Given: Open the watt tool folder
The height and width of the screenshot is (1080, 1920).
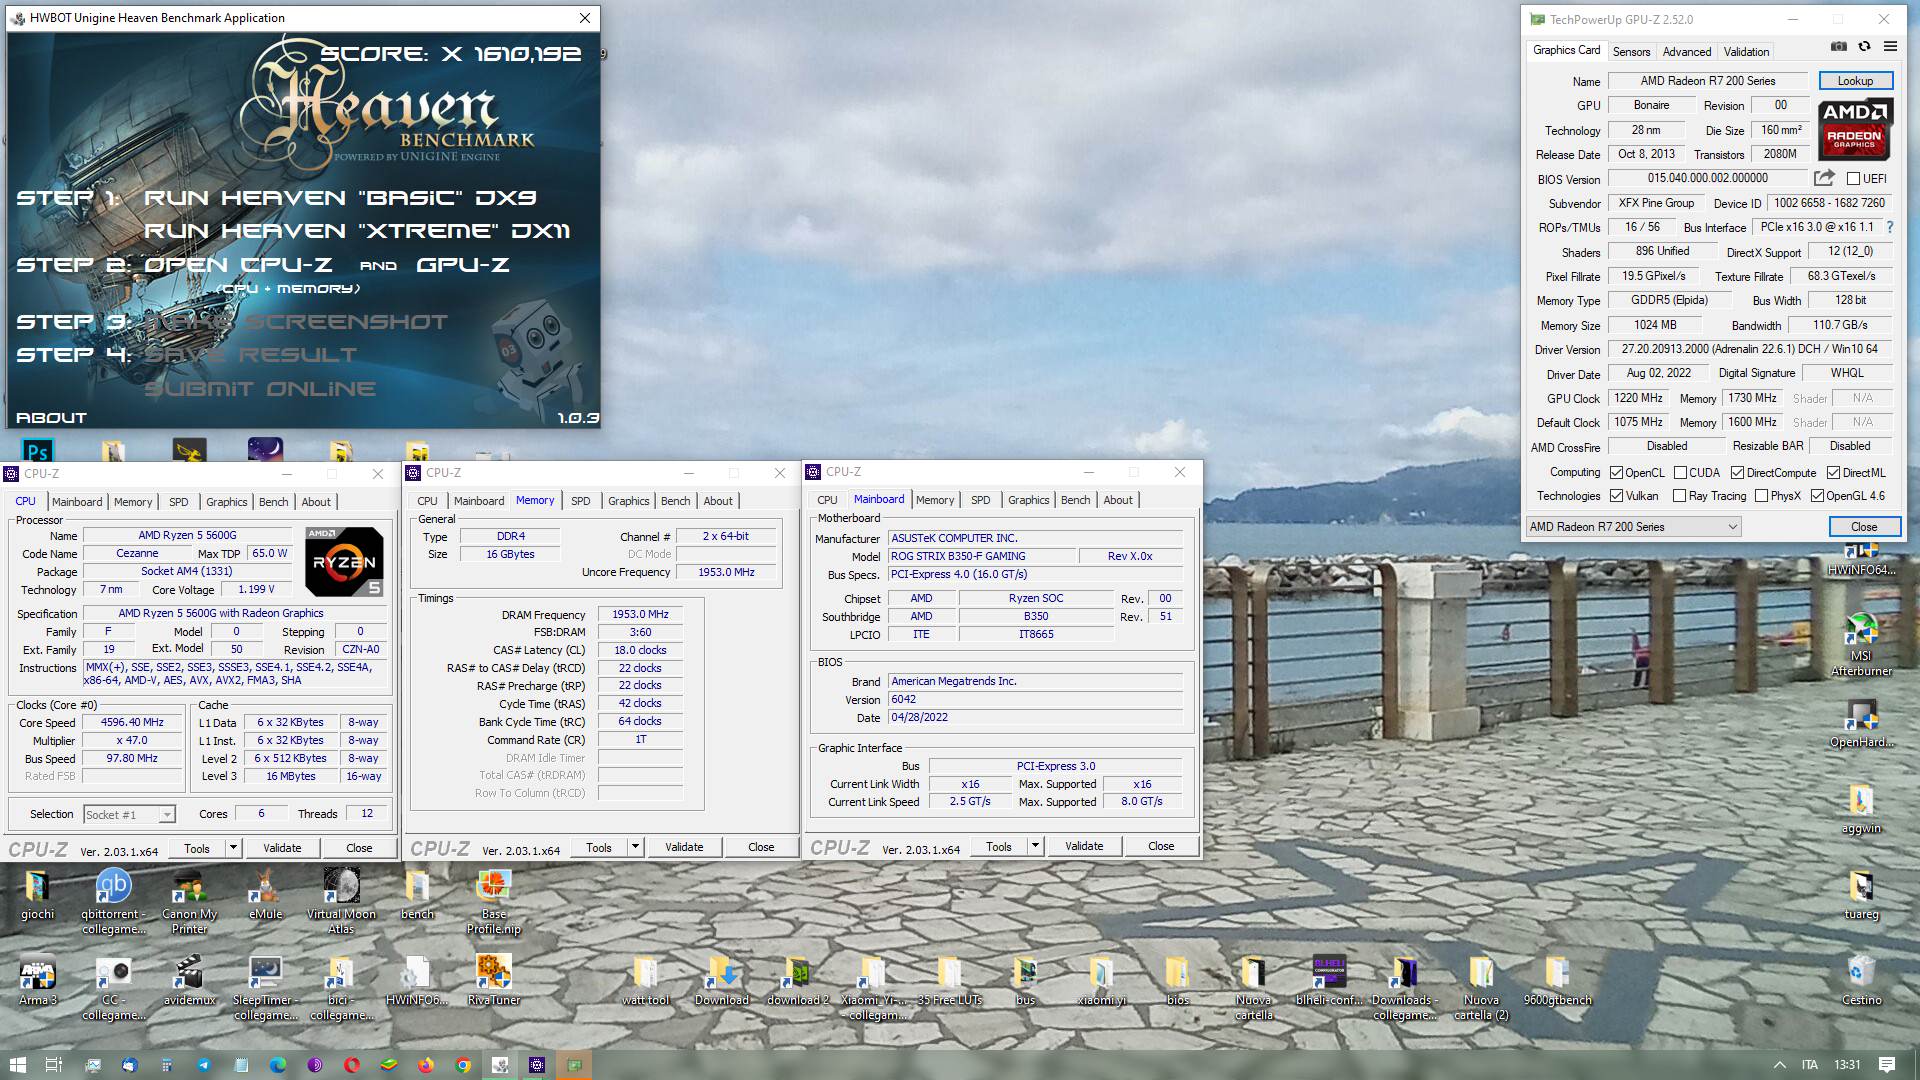Looking at the screenshot, I should coord(645,981).
